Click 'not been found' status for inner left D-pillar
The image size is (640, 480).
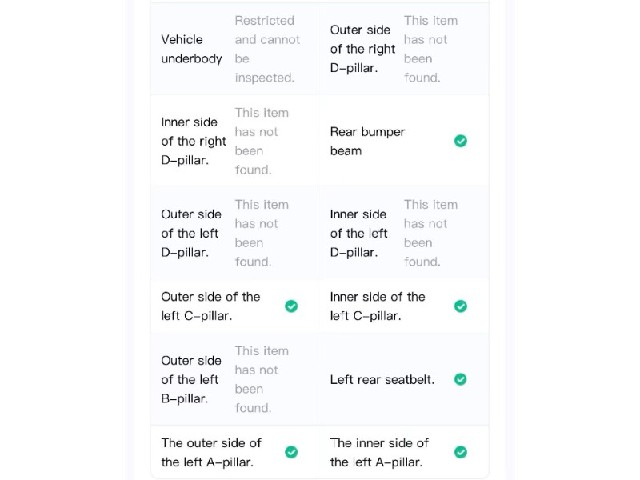click(x=431, y=233)
